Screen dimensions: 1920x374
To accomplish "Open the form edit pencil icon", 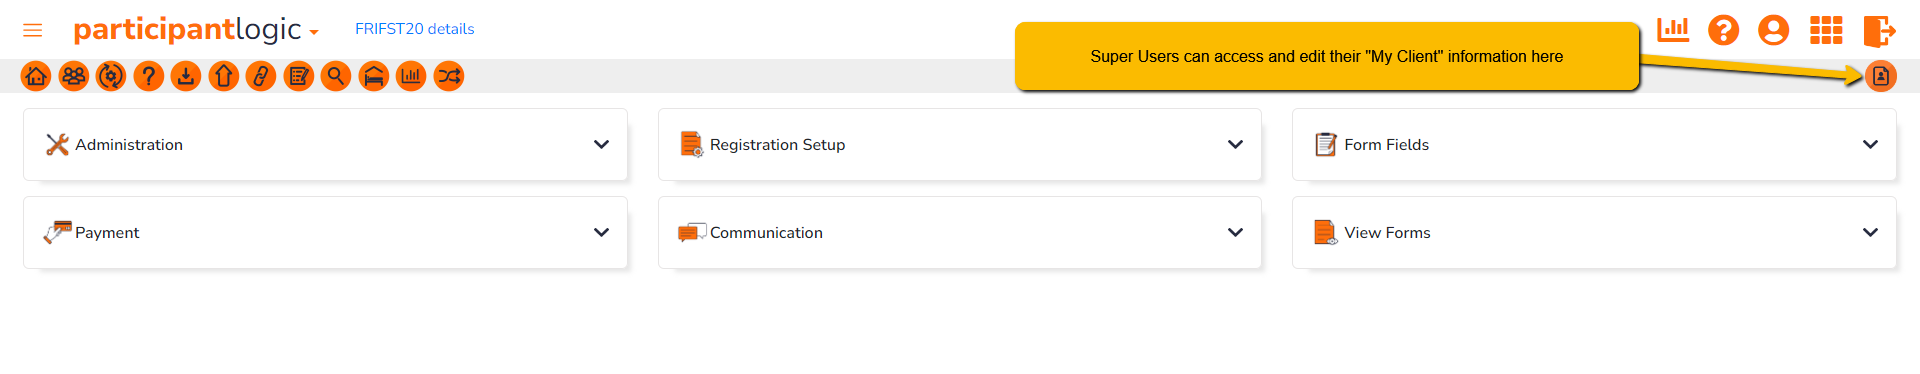I will pos(299,76).
